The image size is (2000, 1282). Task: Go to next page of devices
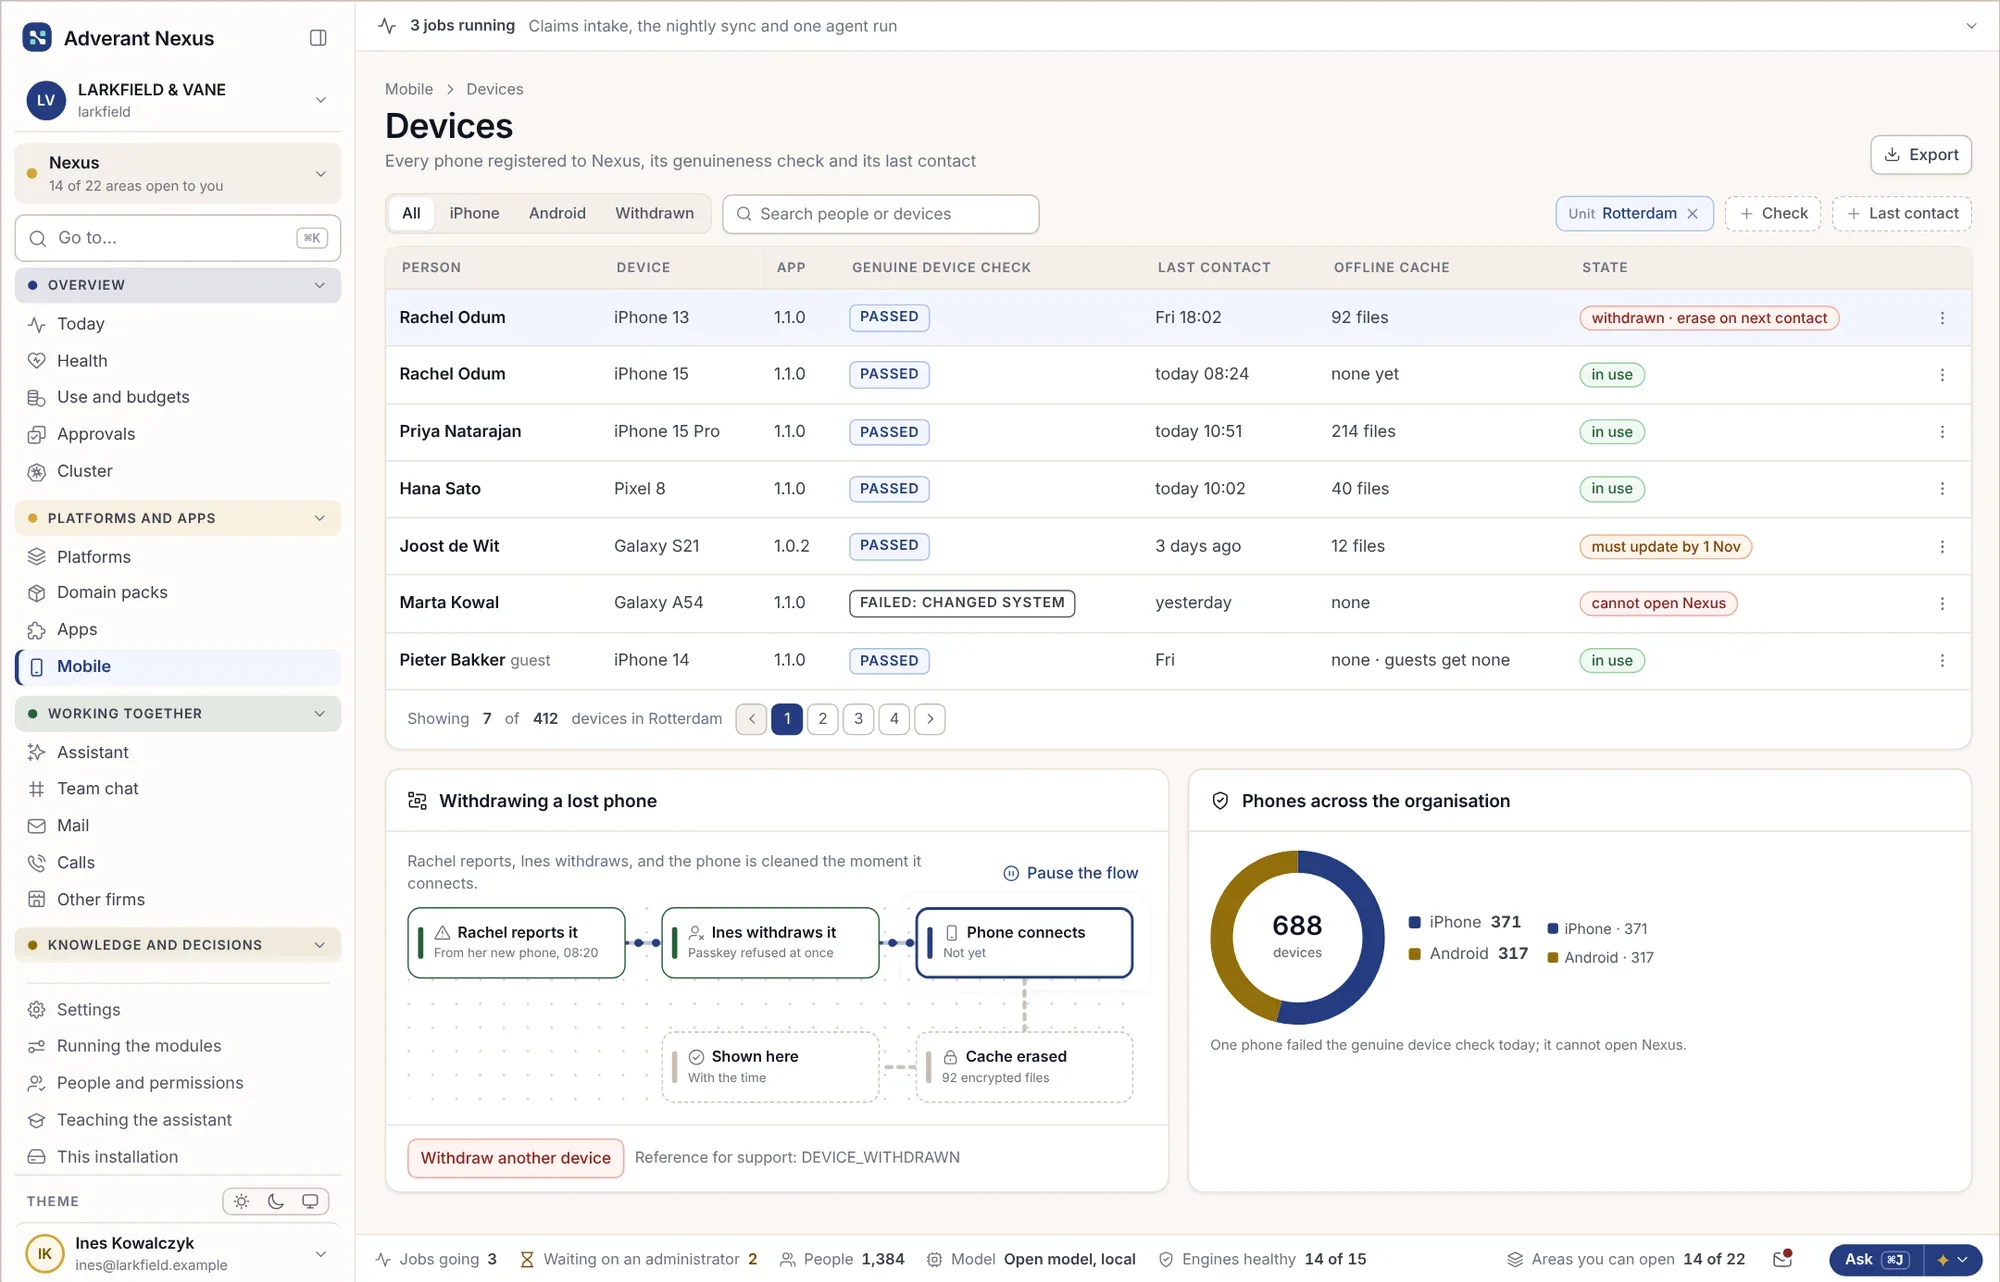[x=930, y=719]
